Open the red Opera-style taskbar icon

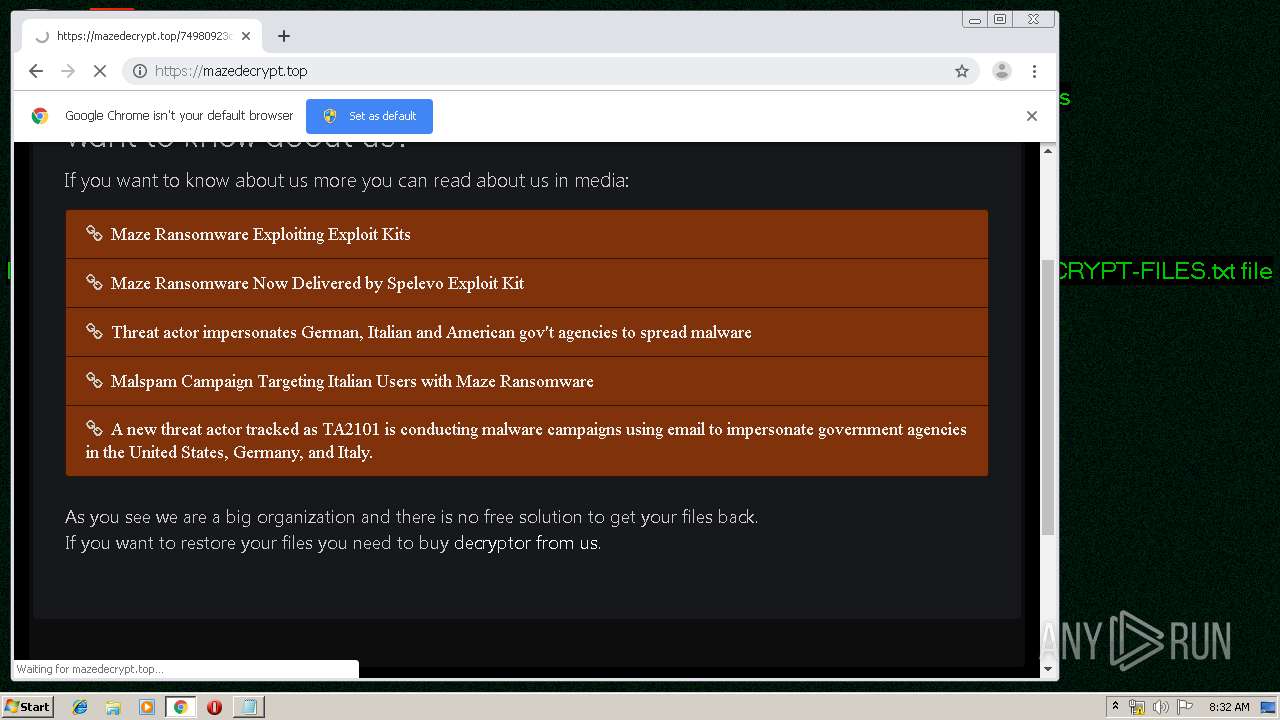coord(214,707)
